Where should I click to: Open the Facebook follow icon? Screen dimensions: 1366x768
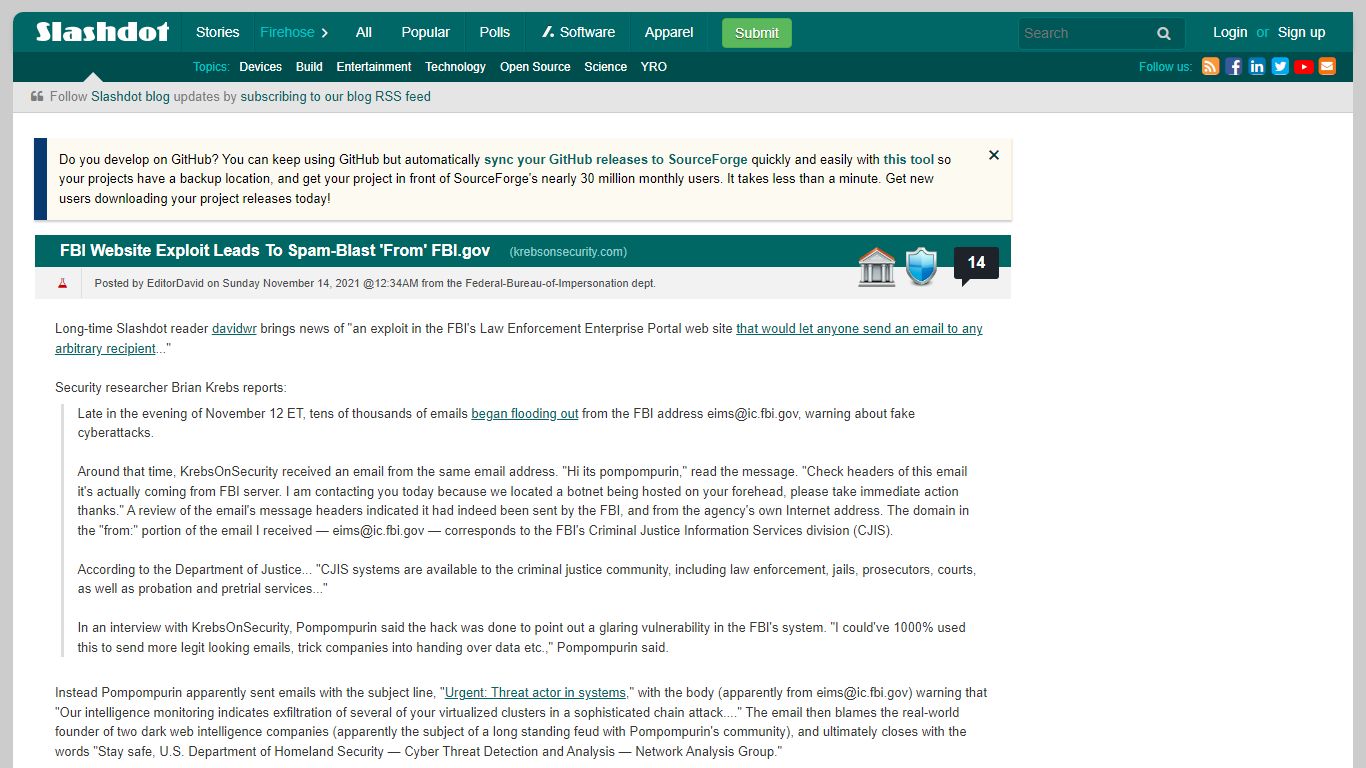1234,67
